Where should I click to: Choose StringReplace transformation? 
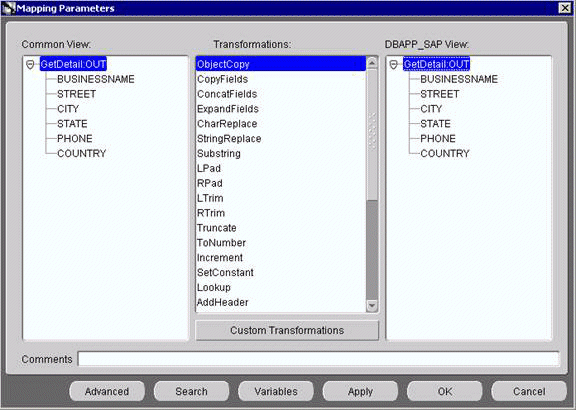(281, 139)
